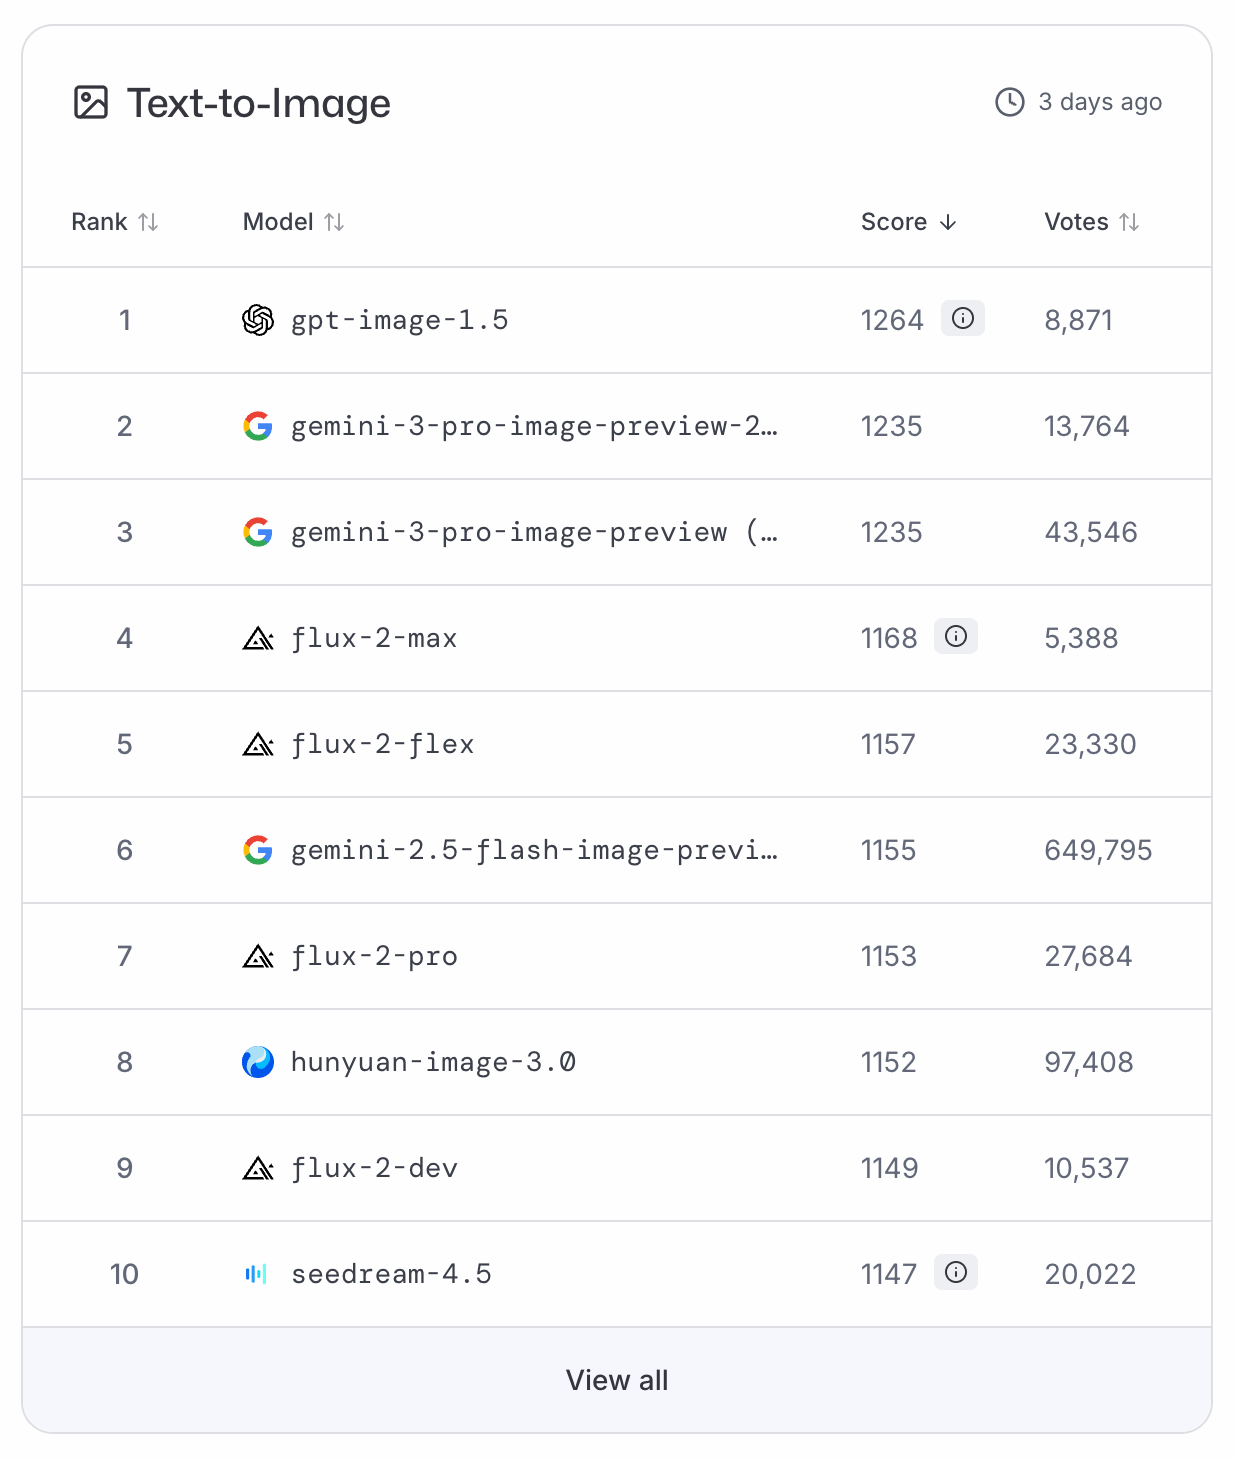Screen dimensions: 1236x1460
Task: Toggle sorting on the Votes column
Action: click(1131, 222)
